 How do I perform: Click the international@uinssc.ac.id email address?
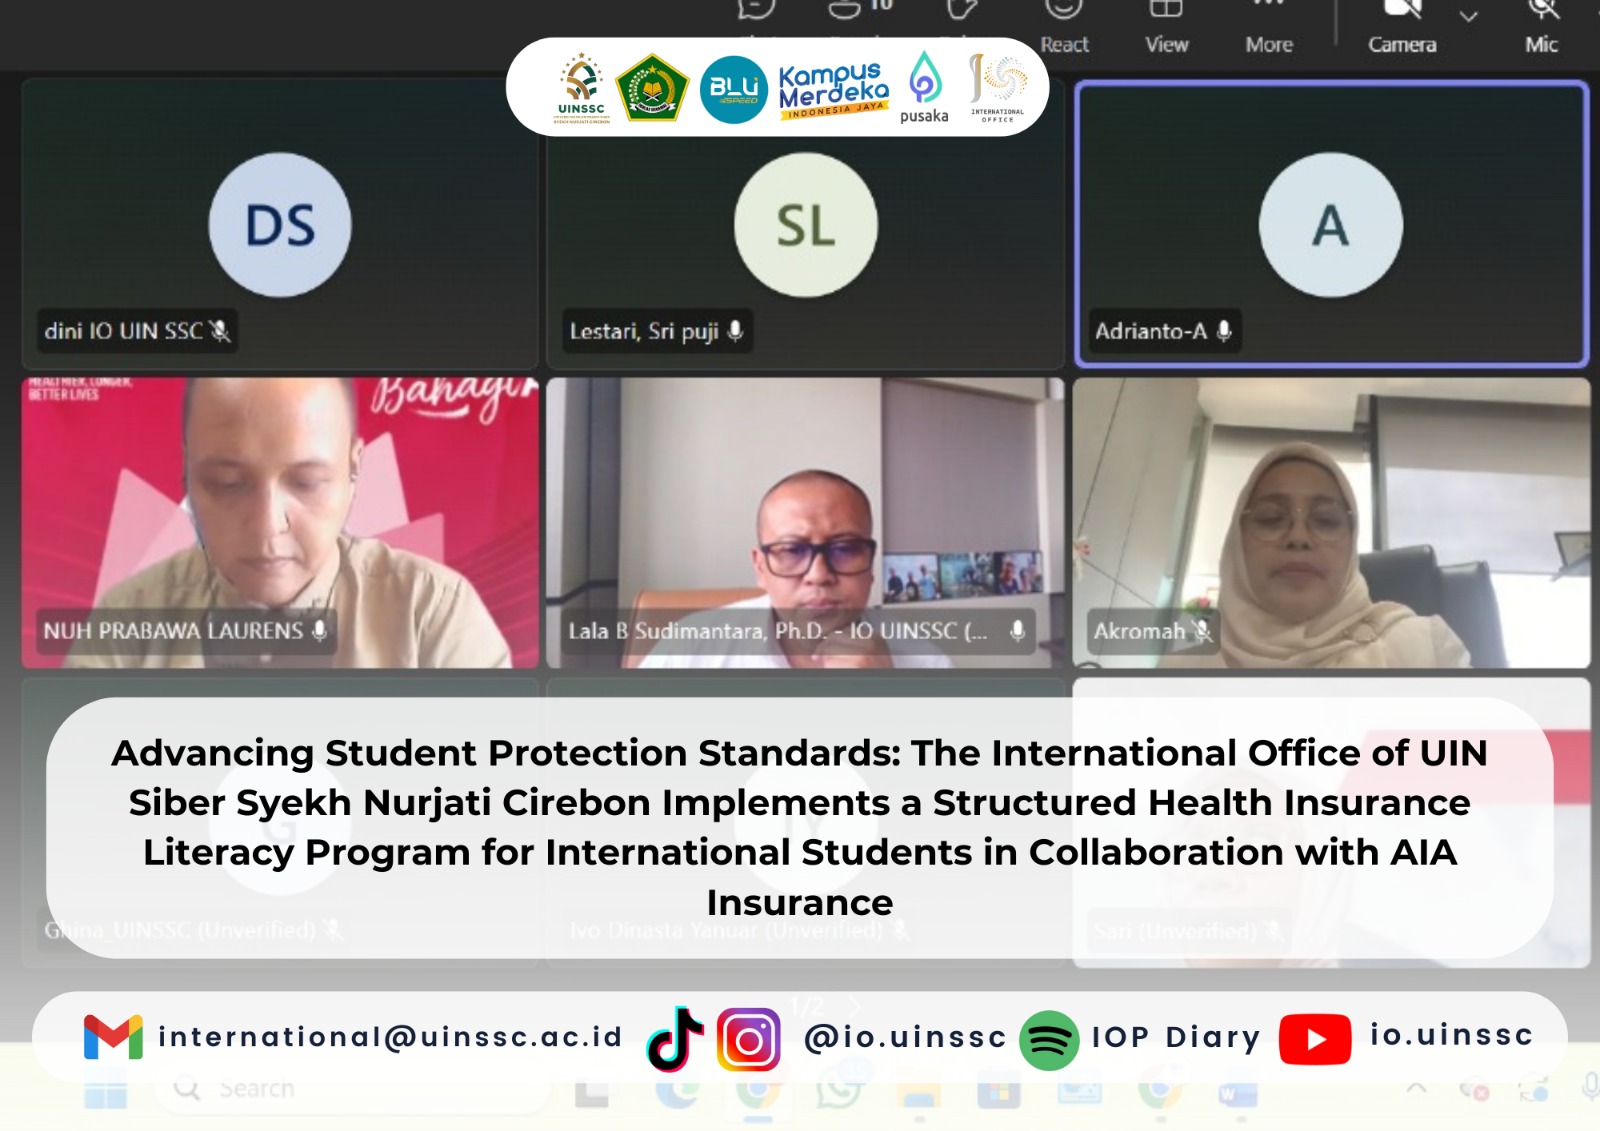click(x=390, y=1037)
